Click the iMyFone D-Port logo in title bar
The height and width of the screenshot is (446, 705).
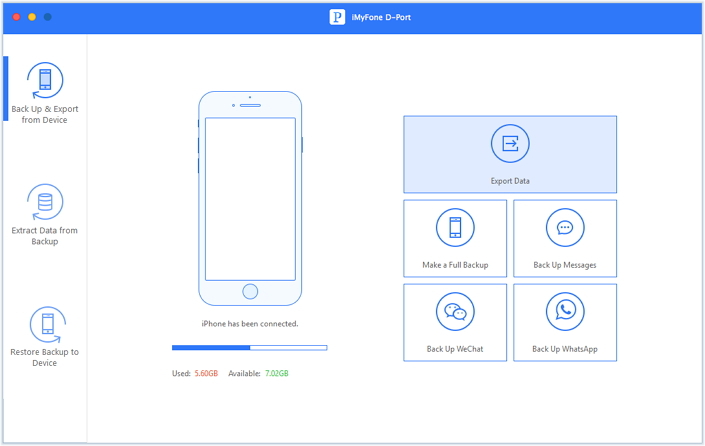337,17
